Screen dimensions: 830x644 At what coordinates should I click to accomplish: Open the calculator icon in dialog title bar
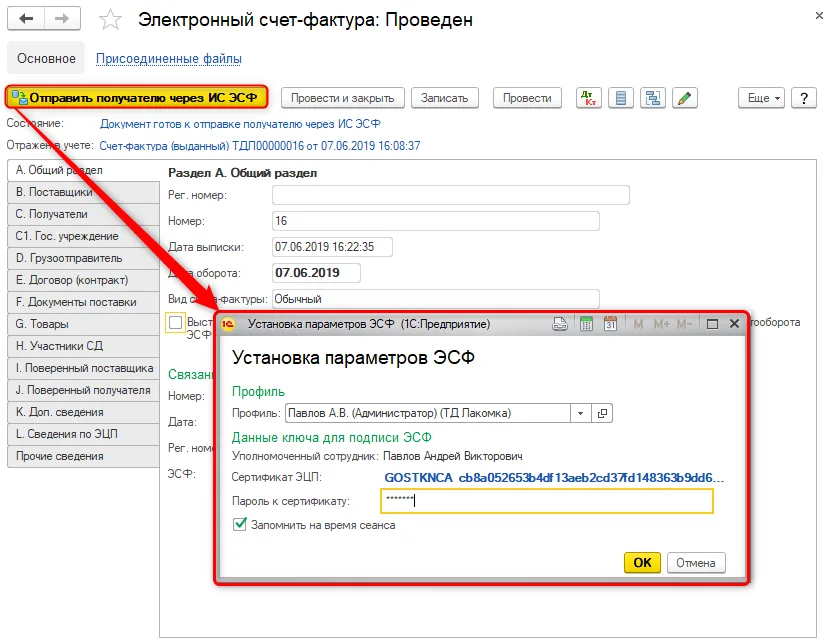[x=586, y=324]
